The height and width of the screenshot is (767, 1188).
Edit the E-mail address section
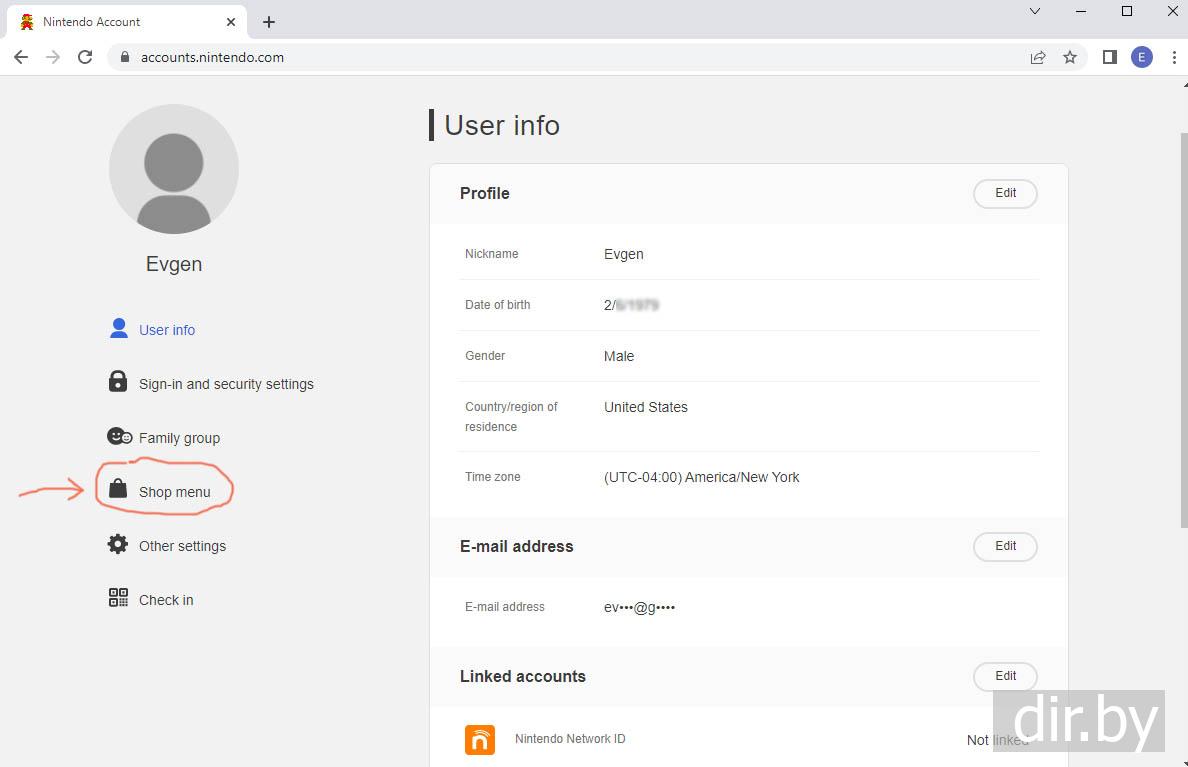pyautogui.click(x=1005, y=546)
